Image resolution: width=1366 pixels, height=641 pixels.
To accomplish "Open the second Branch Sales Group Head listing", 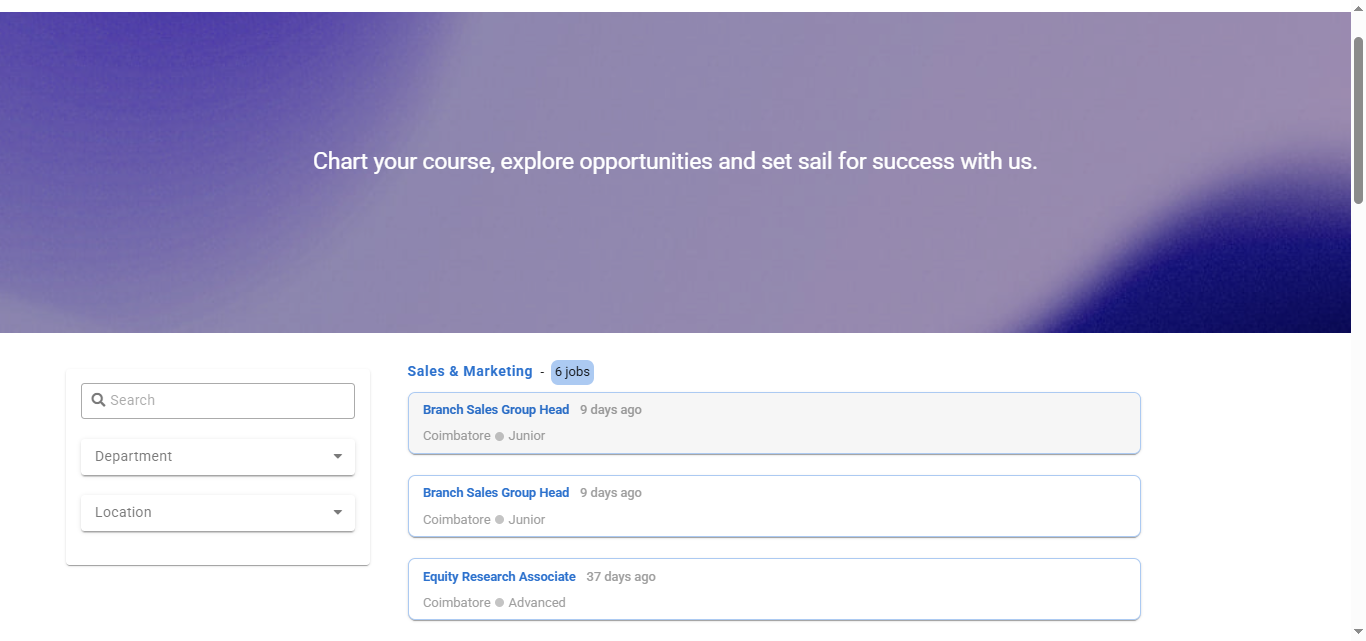I will [496, 493].
